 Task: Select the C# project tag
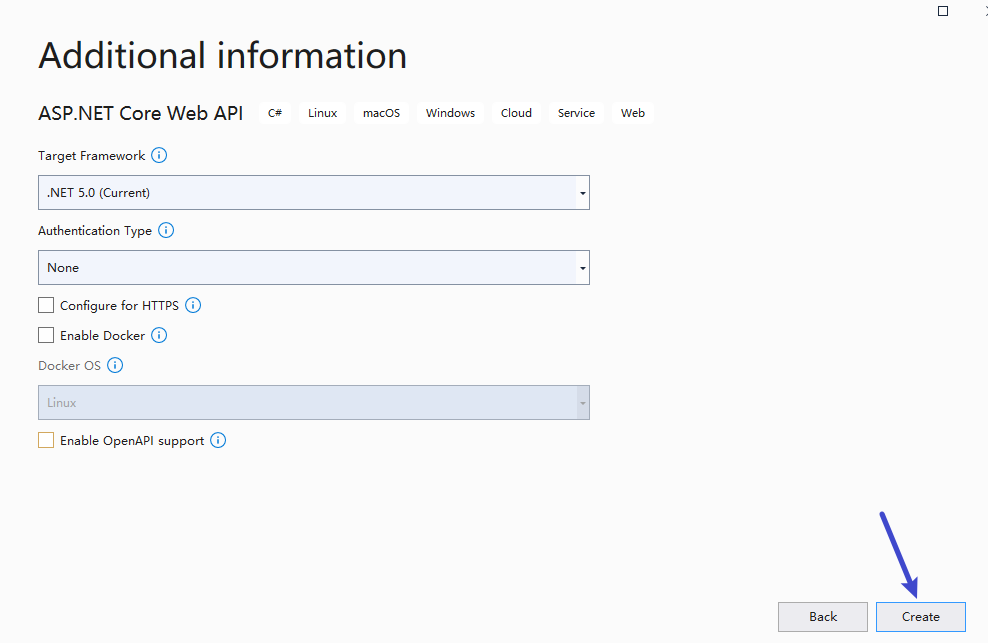[274, 113]
